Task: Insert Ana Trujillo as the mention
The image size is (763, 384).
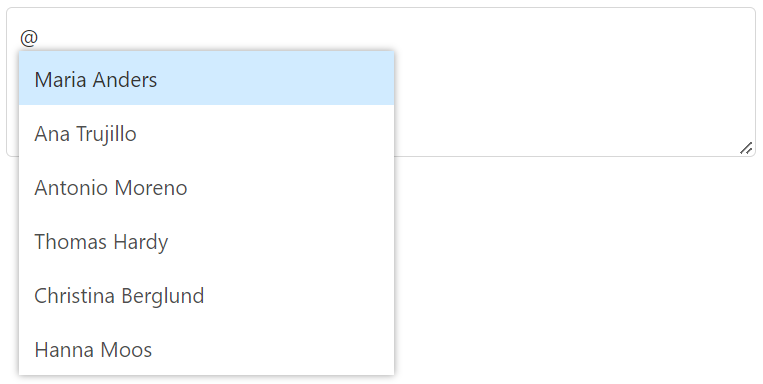Action: tap(206, 132)
